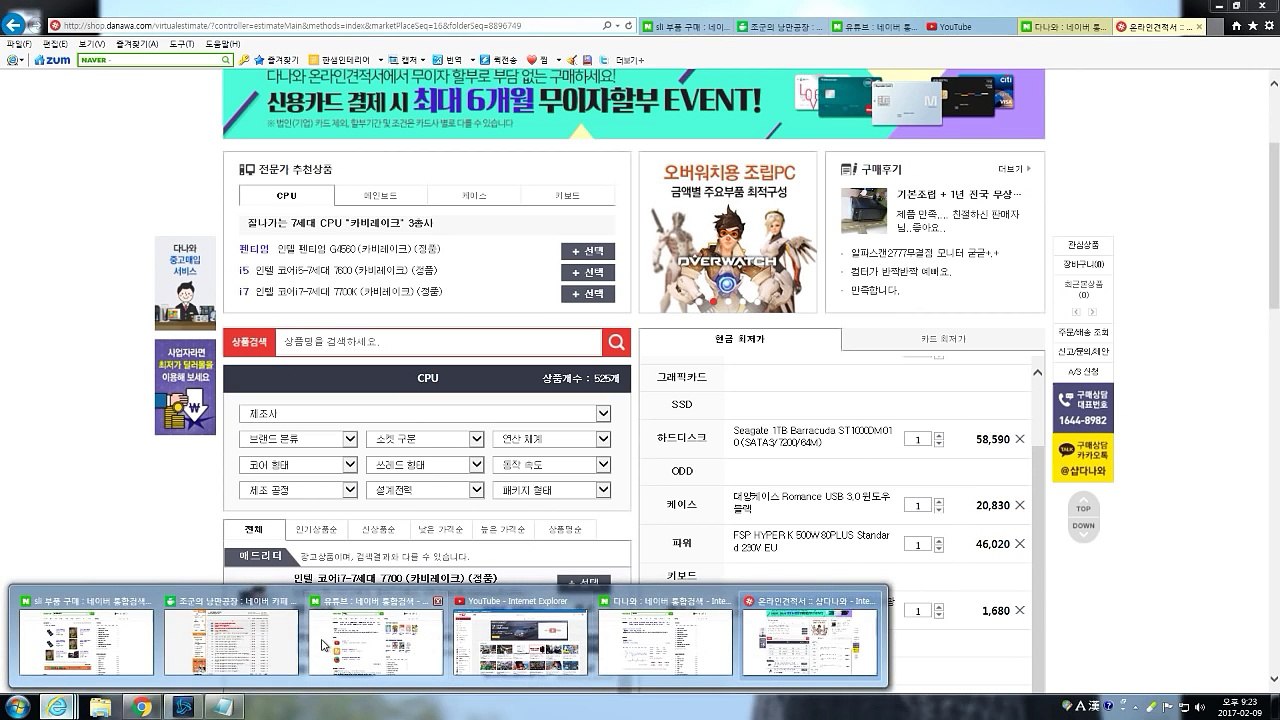
Task: Open Chrome on the taskbar
Action: [142, 707]
